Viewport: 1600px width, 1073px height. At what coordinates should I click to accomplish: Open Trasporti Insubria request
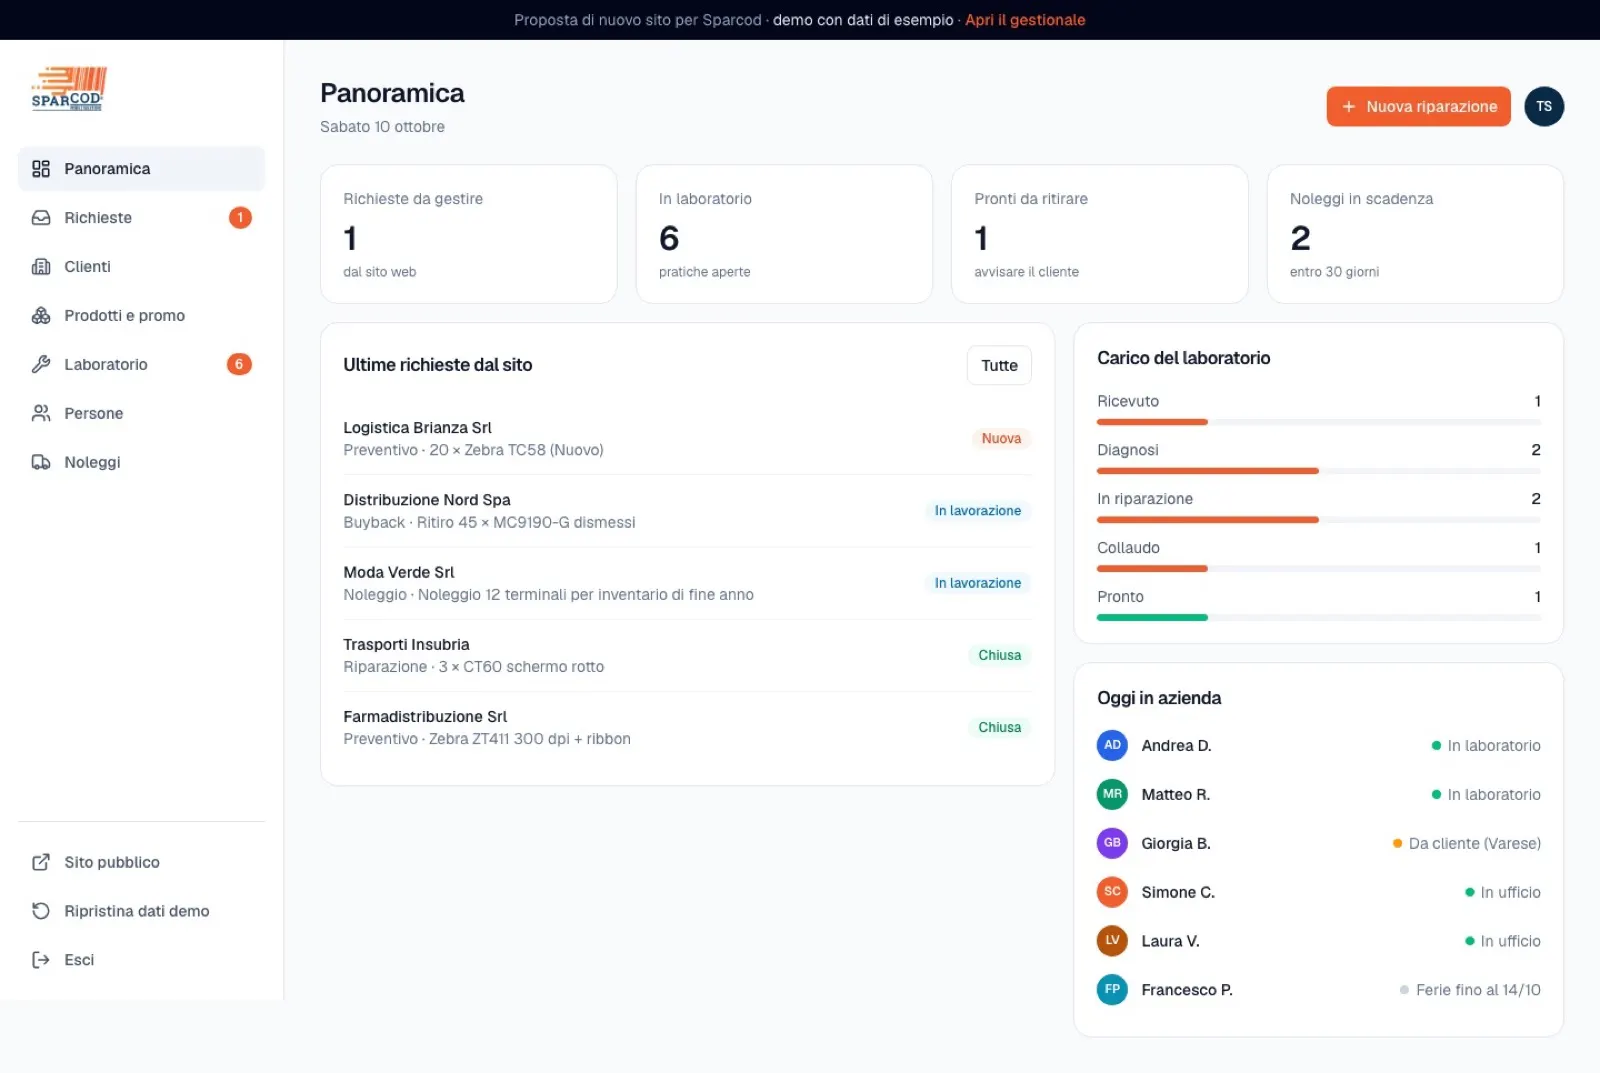tap(687, 655)
